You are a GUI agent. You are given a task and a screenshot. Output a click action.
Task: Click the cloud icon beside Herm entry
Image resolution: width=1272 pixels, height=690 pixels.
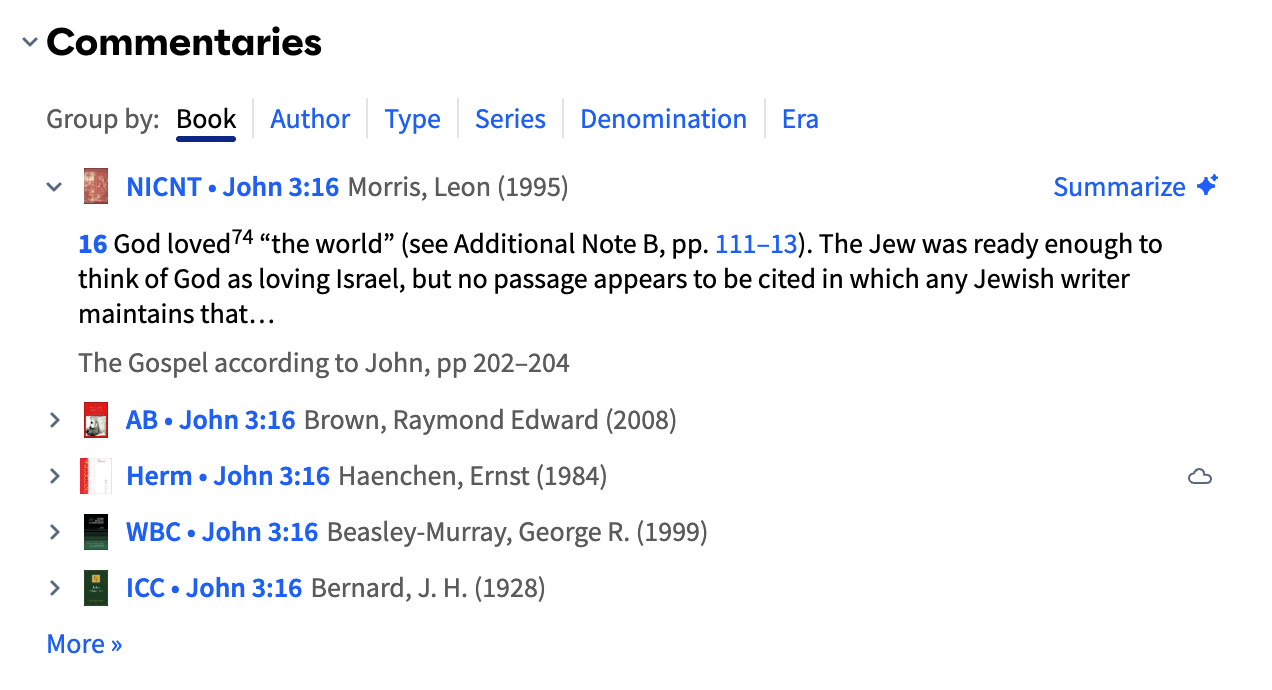(x=1200, y=477)
